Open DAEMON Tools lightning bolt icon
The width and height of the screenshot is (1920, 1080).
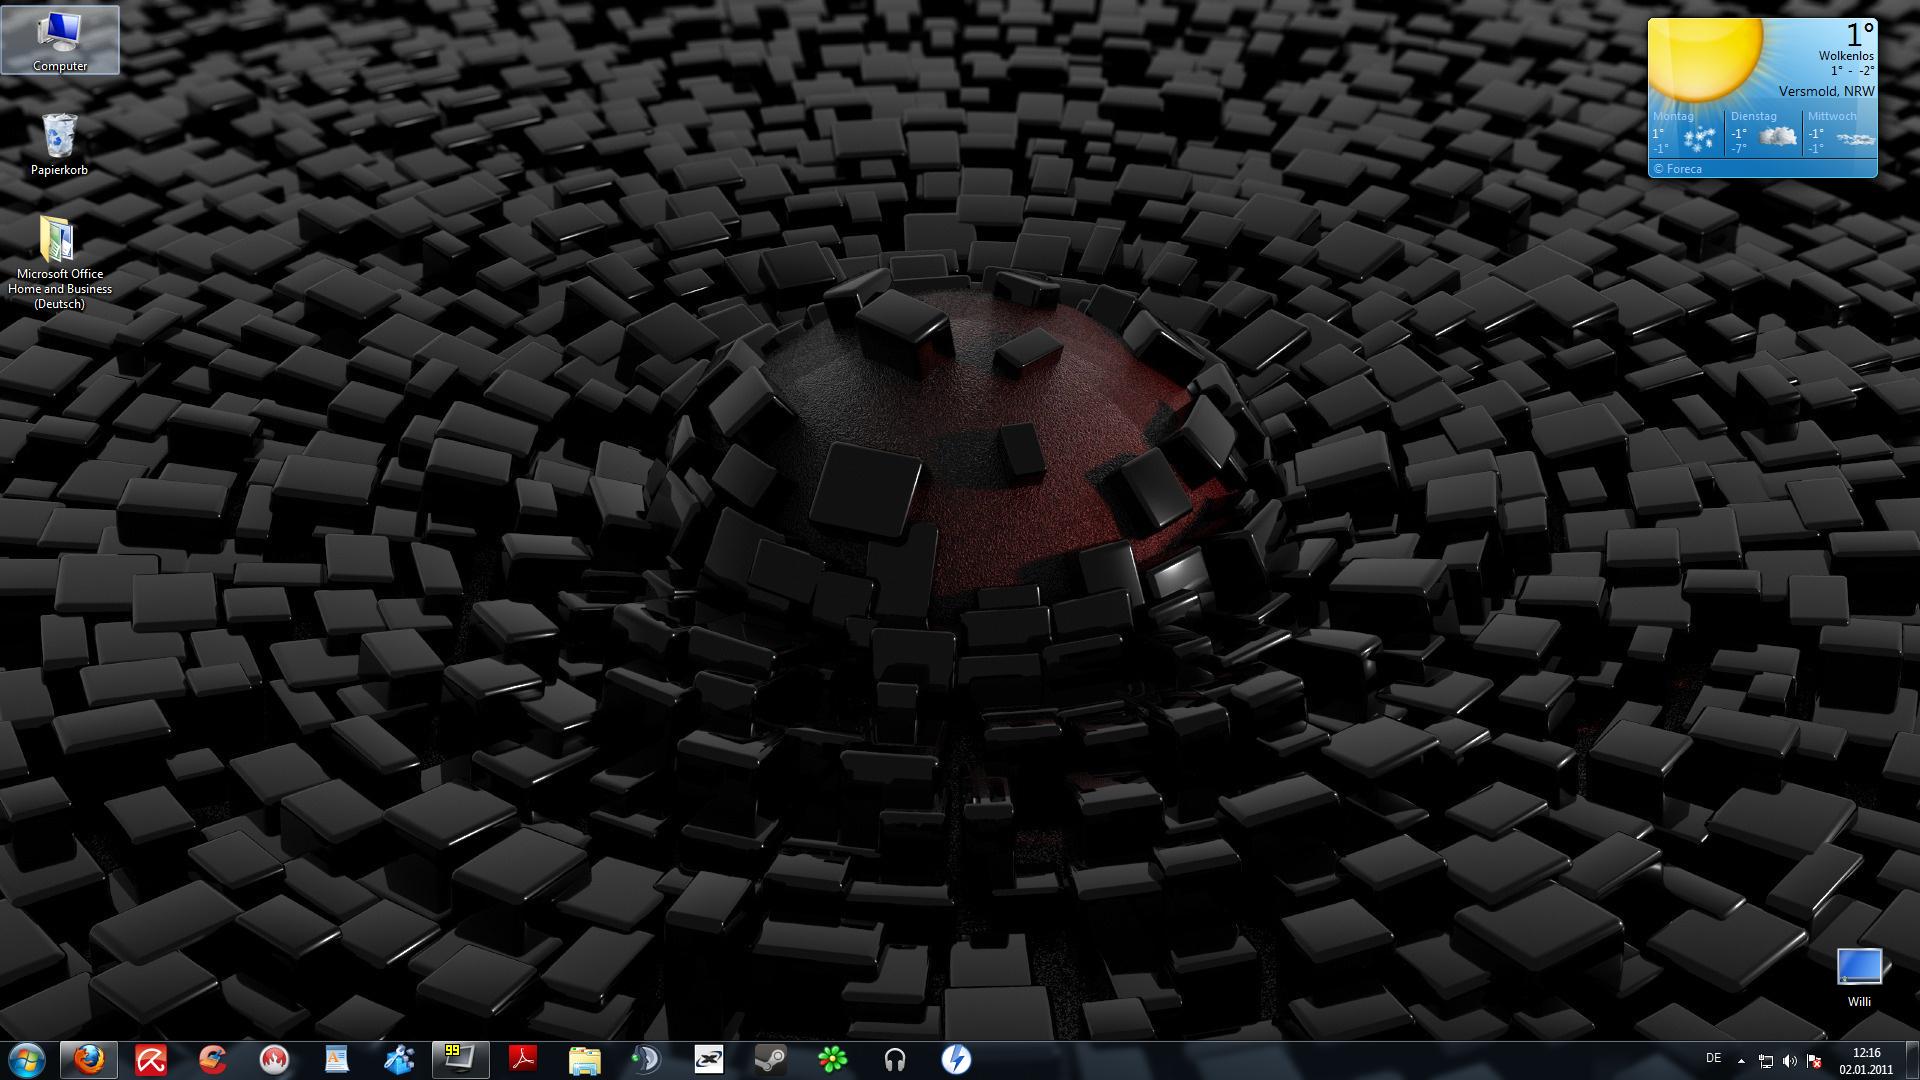956,1059
